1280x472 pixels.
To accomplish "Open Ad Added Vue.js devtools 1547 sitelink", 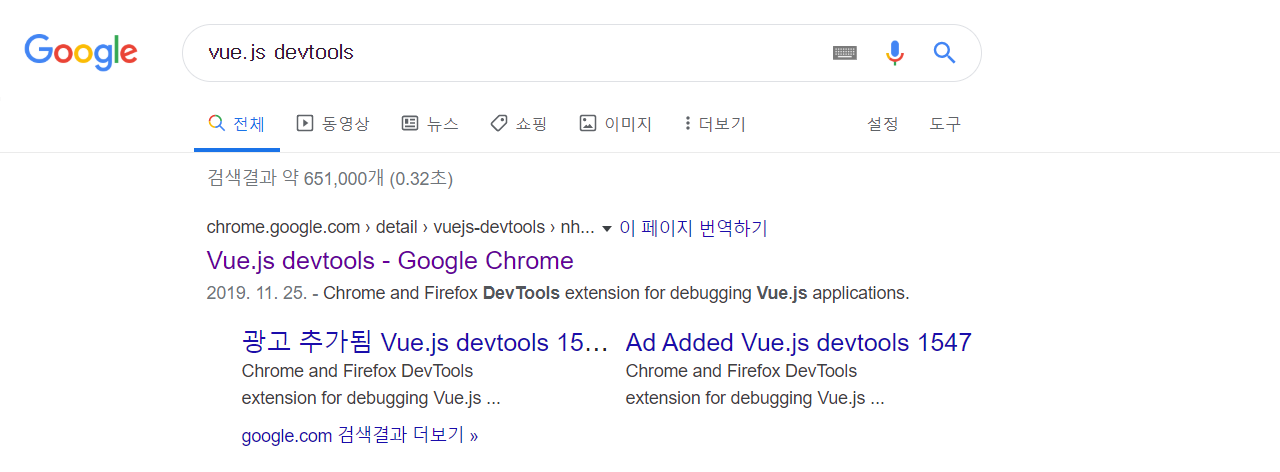I will [x=799, y=343].
